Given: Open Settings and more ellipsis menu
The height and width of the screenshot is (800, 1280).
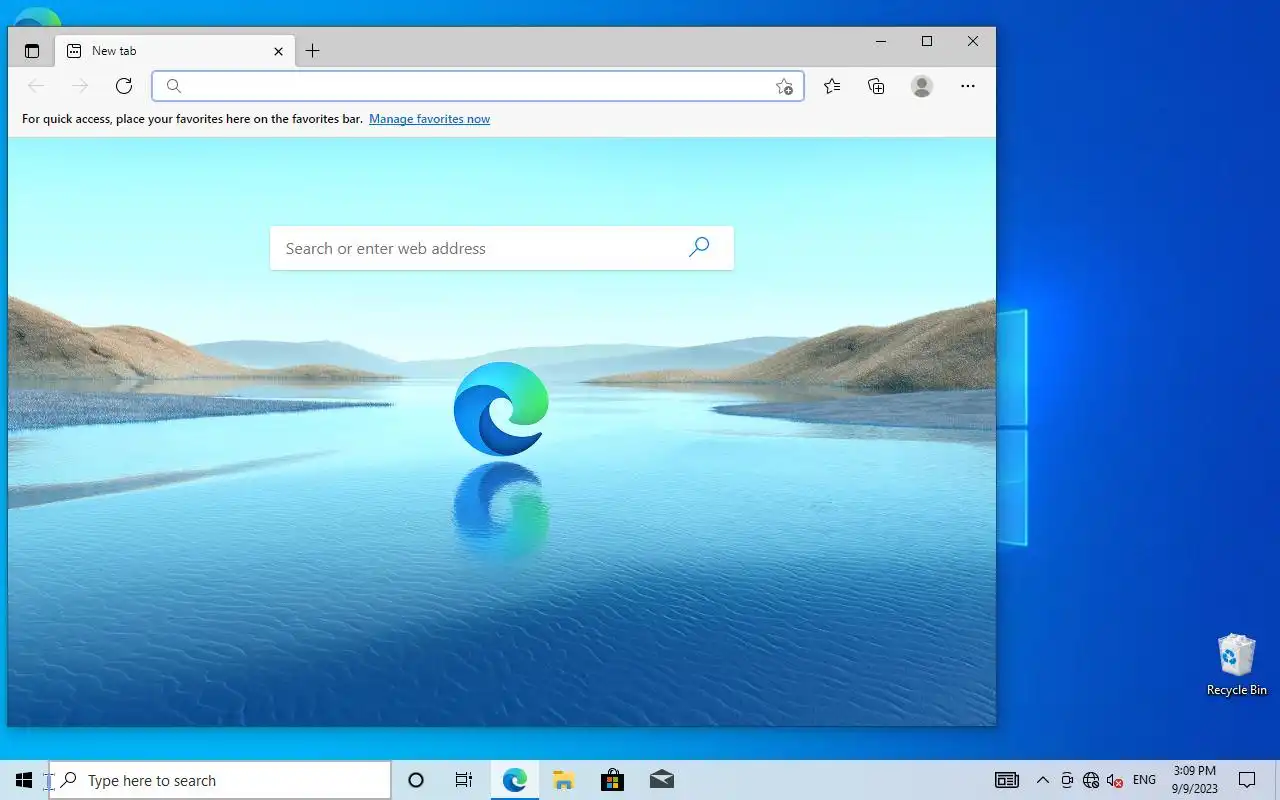Looking at the screenshot, I should [967, 86].
